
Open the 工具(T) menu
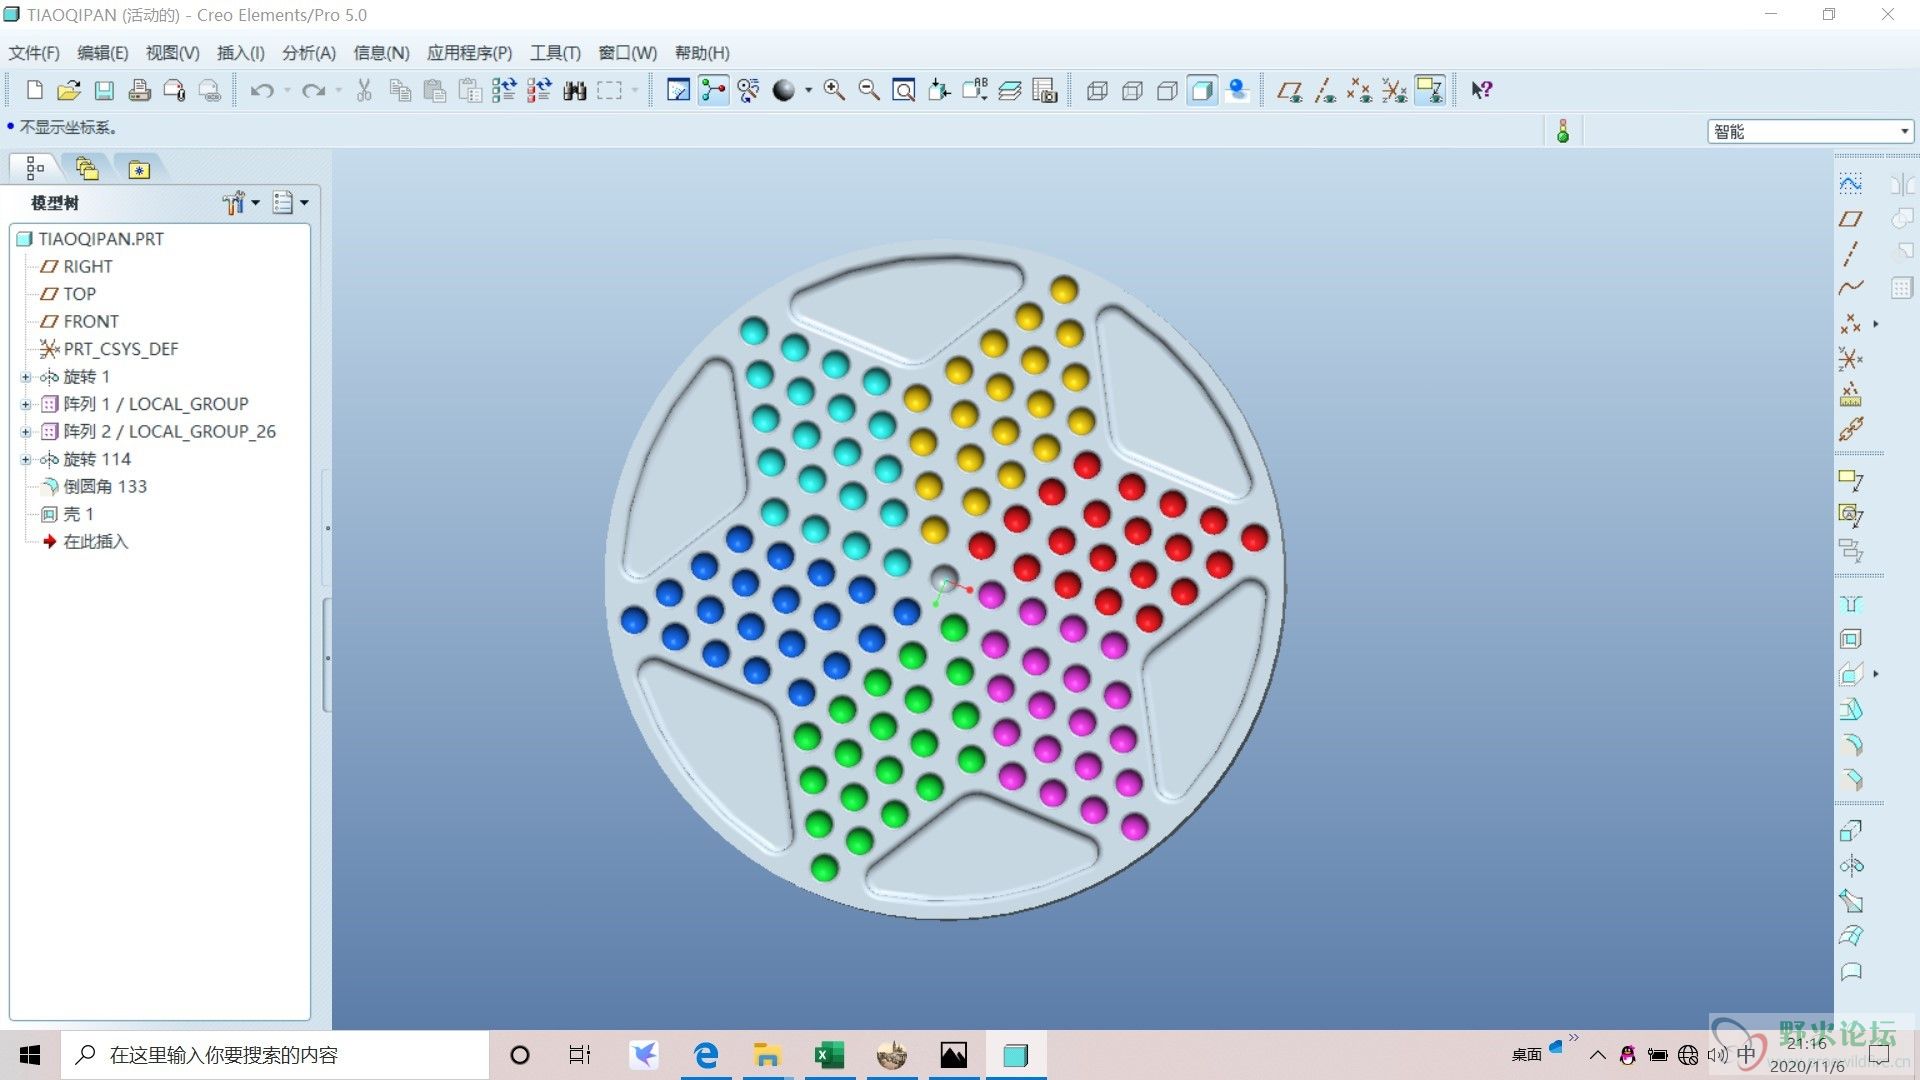(x=555, y=53)
